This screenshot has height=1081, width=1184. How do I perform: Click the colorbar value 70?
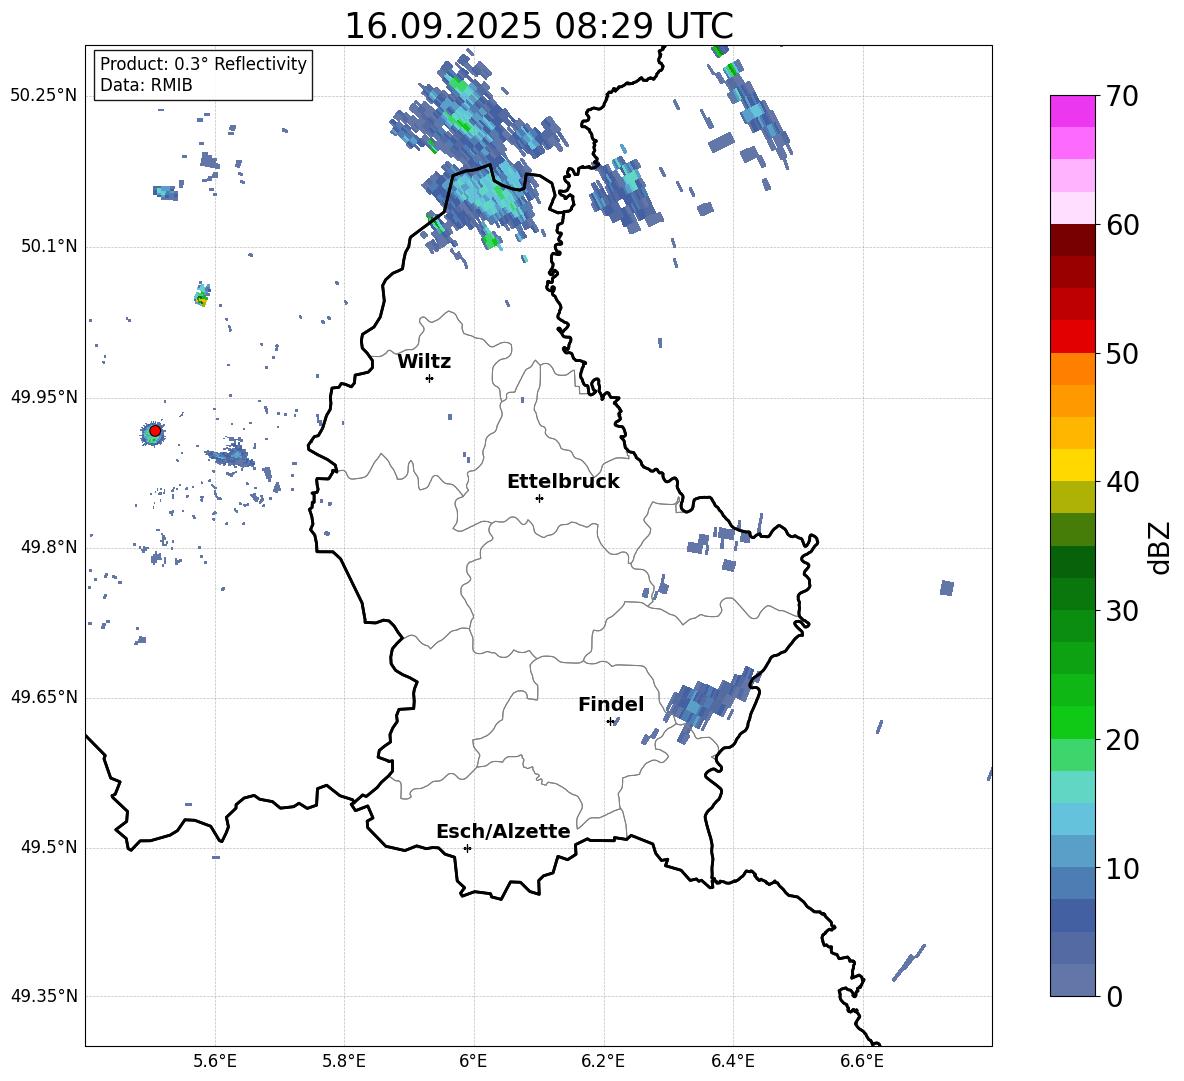coord(1123,97)
